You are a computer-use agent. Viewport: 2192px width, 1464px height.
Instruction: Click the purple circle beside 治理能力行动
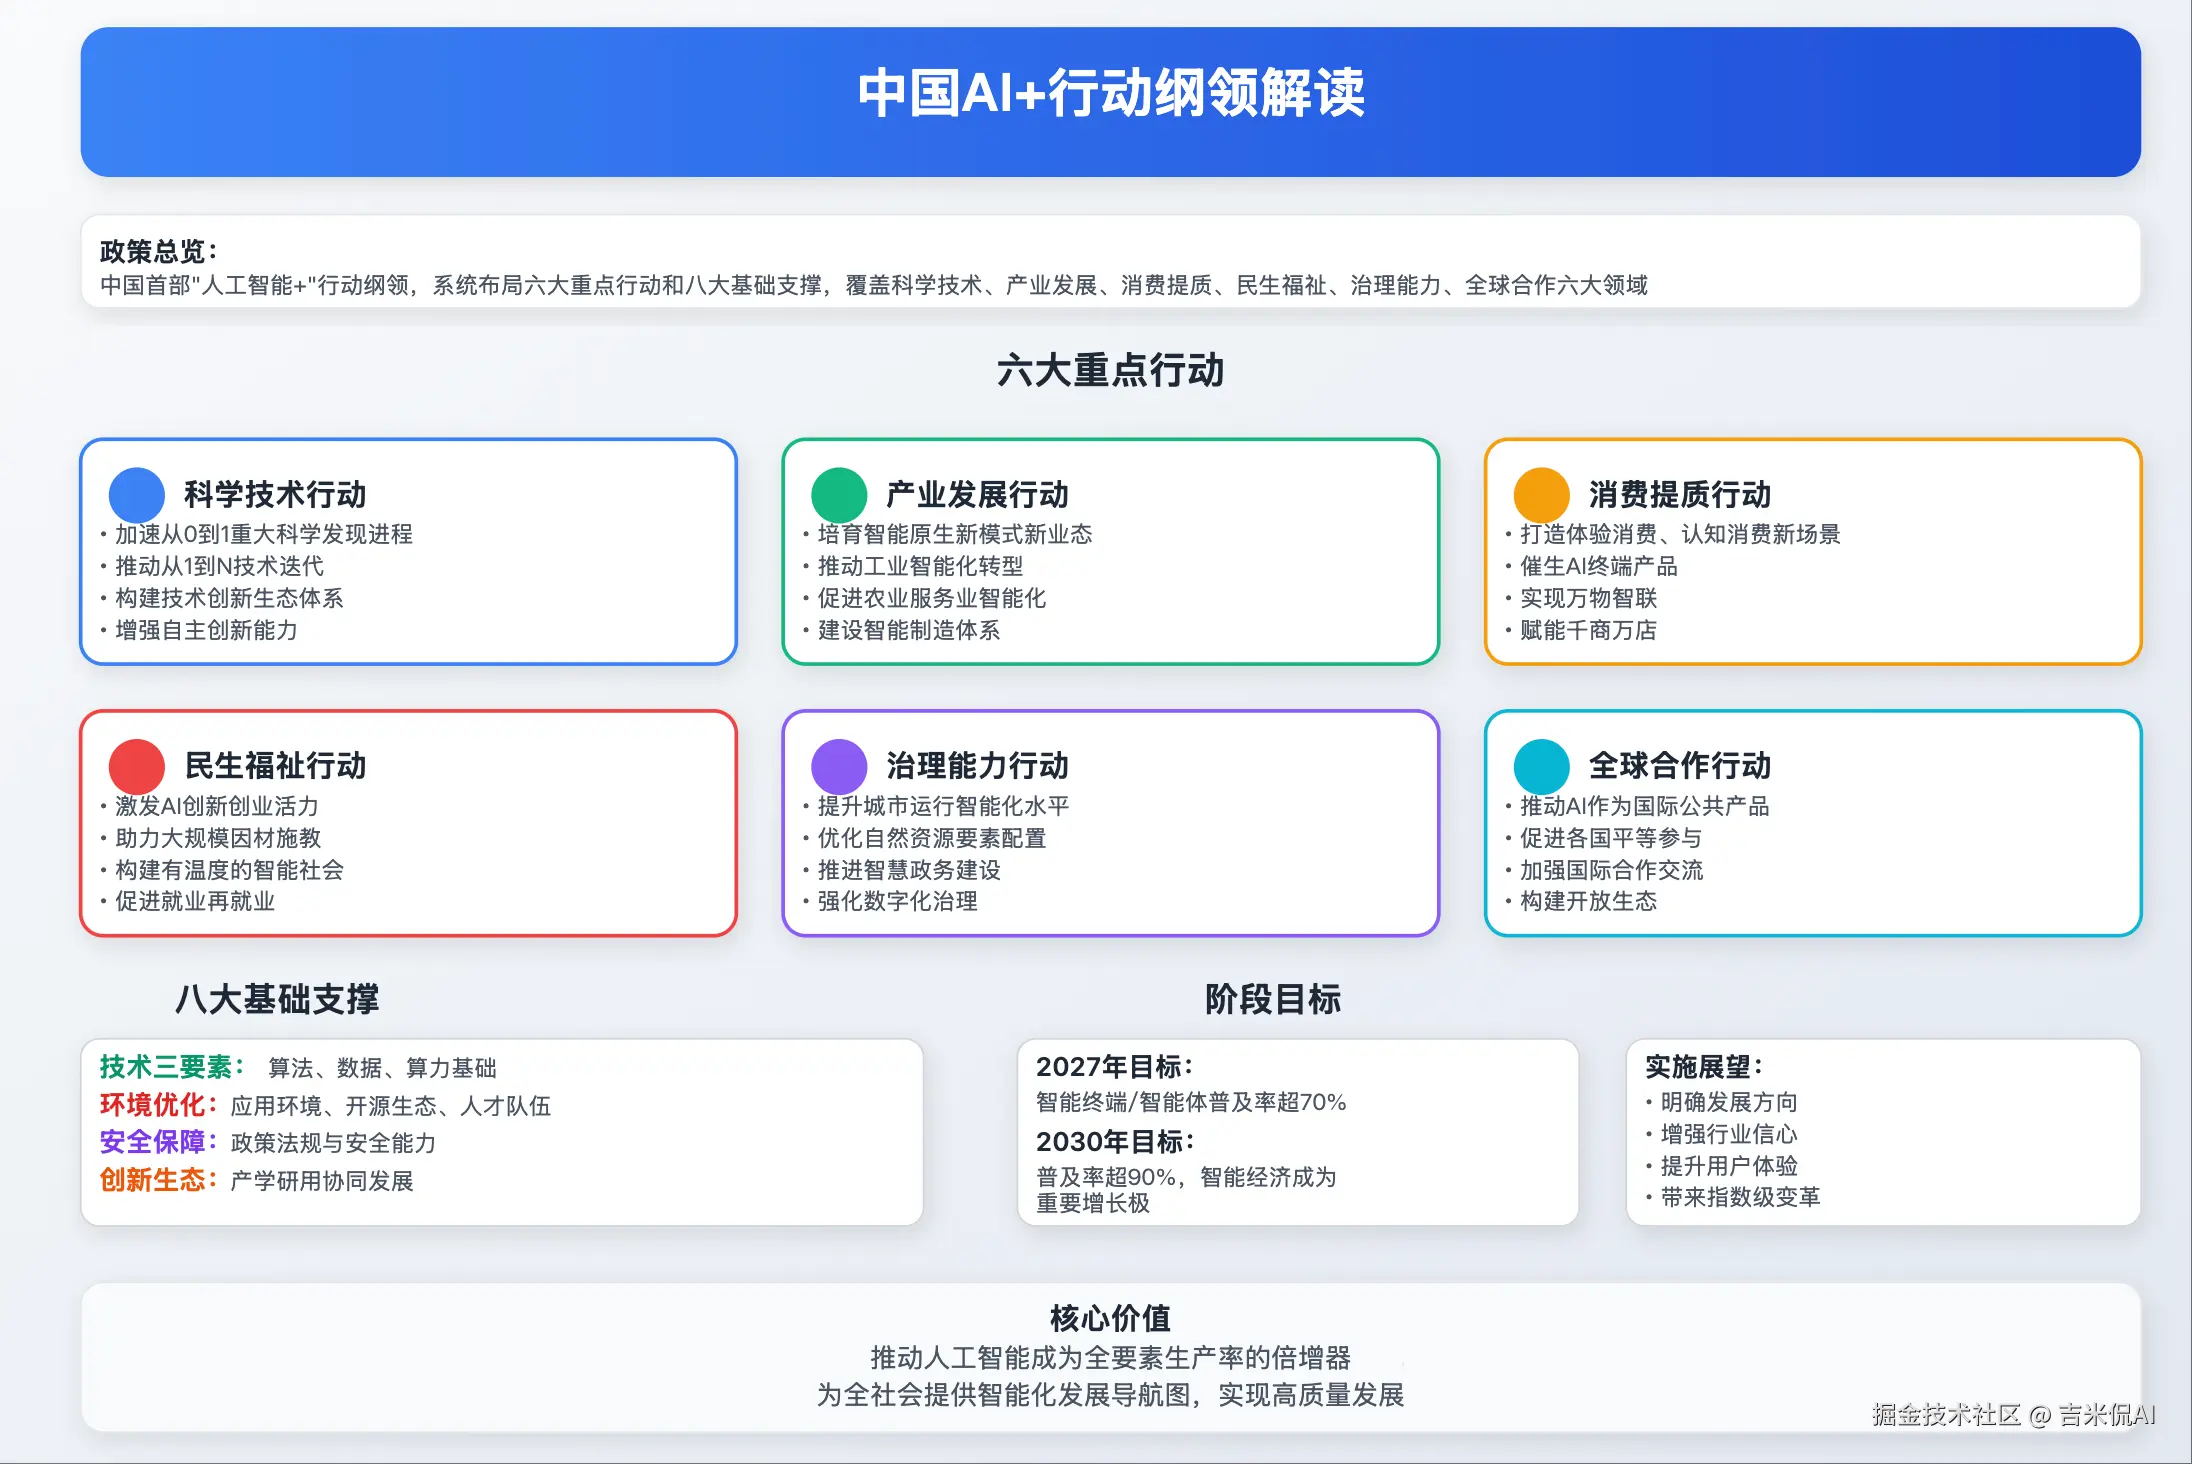839,767
